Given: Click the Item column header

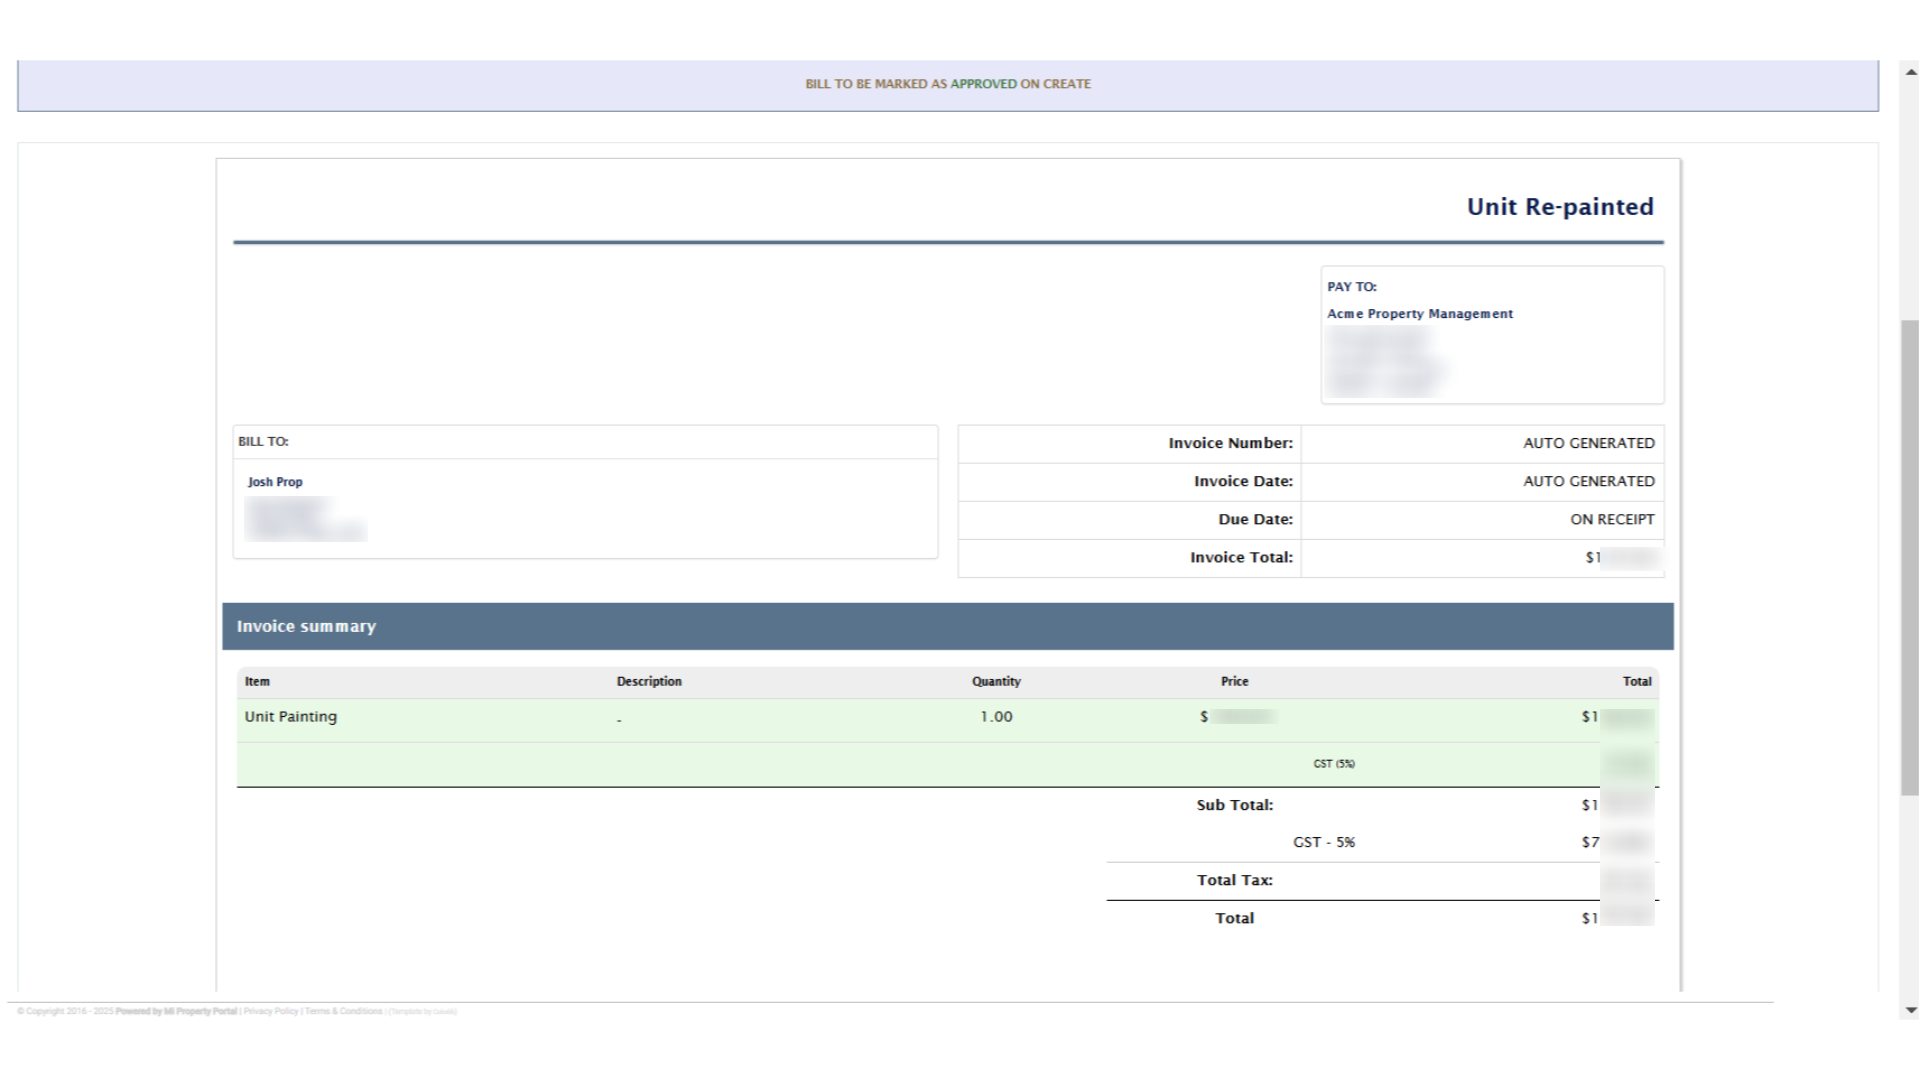Looking at the screenshot, I should pos(257,681).
